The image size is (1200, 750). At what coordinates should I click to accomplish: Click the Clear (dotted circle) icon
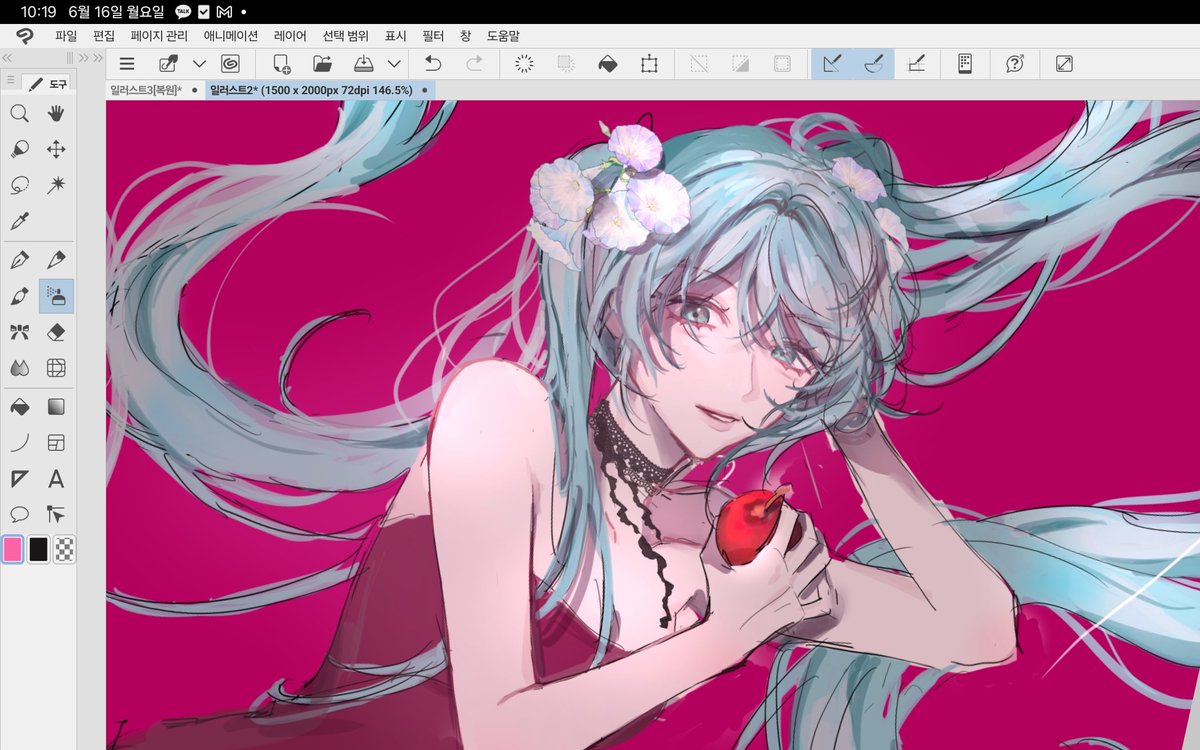pos(524,64)
